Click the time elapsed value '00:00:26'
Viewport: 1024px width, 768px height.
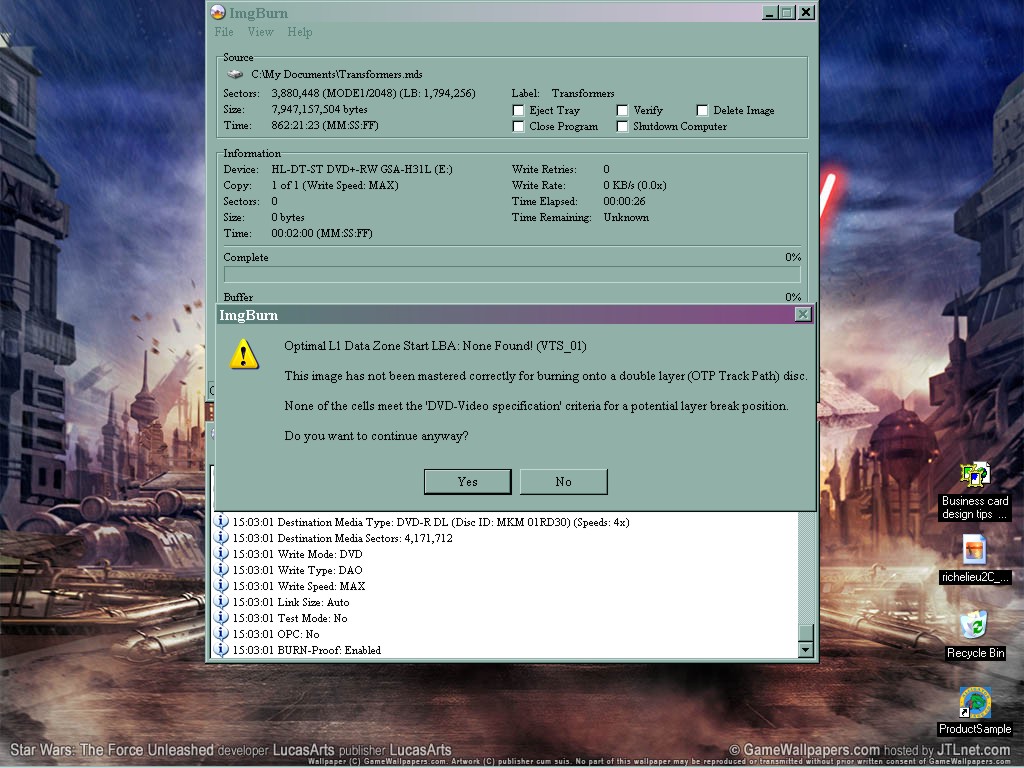(624, 201)
